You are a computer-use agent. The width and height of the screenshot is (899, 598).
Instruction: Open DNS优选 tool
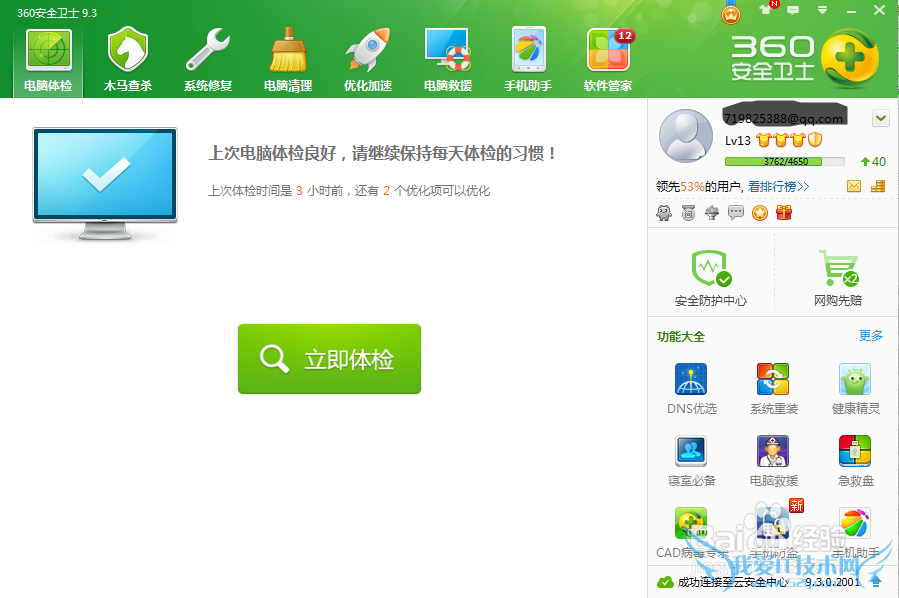click(691, 389)
